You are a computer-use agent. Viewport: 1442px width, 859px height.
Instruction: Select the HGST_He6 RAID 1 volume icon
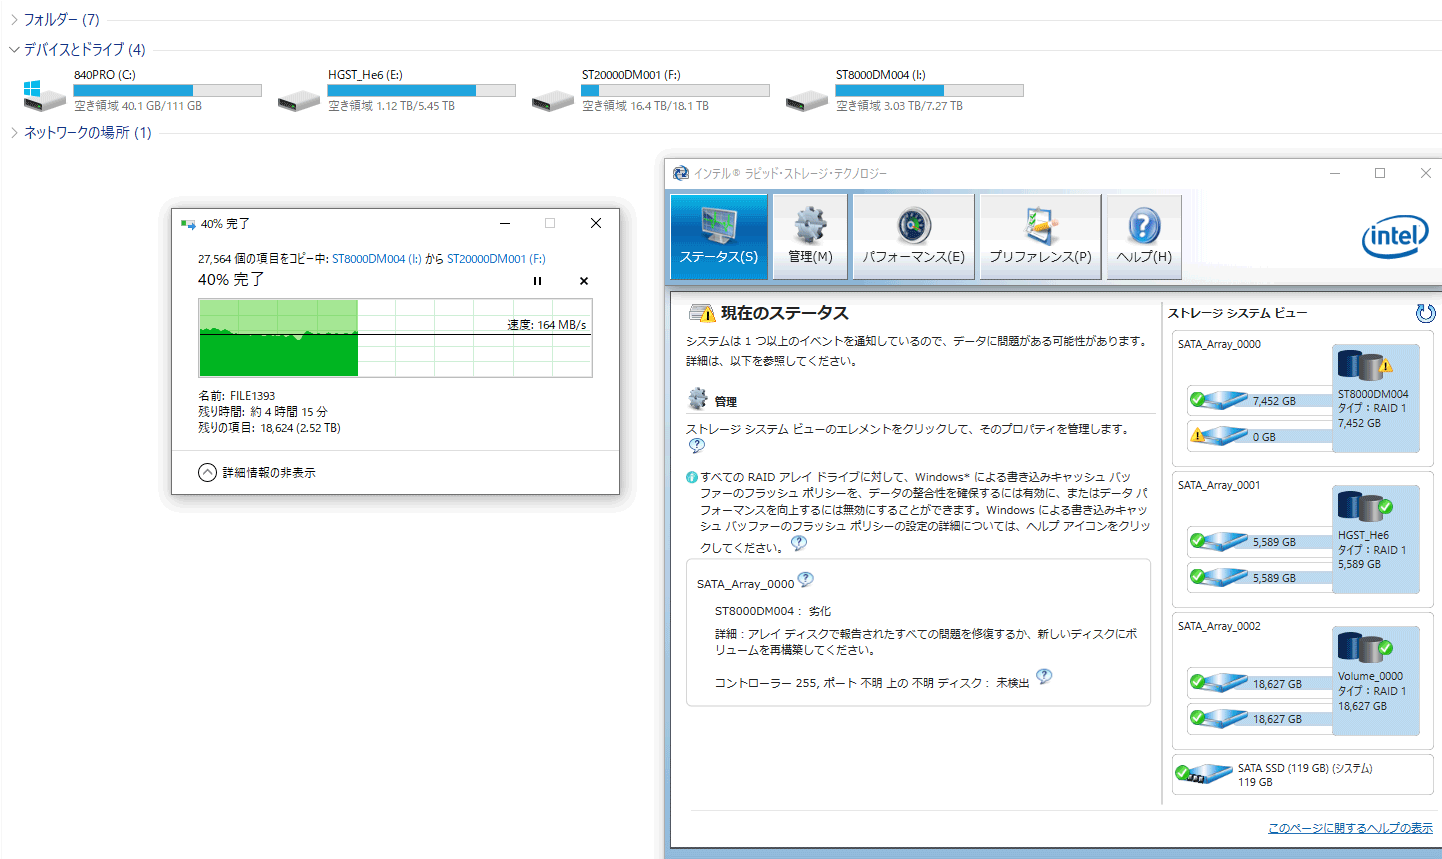tap(1376, 539)
